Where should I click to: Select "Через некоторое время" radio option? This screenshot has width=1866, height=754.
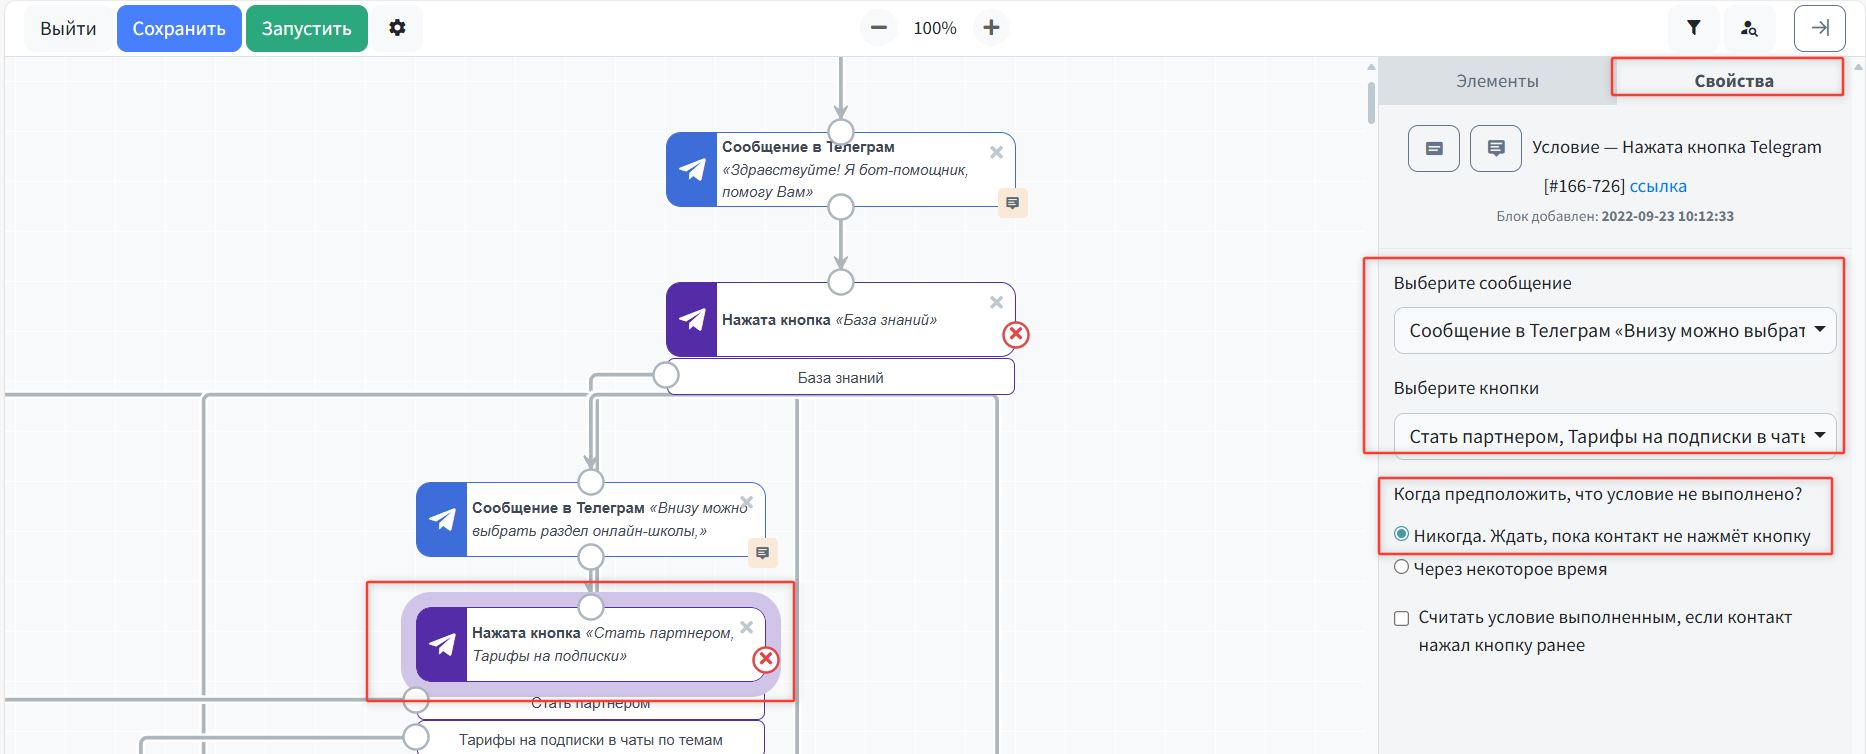coord(1401,567)
